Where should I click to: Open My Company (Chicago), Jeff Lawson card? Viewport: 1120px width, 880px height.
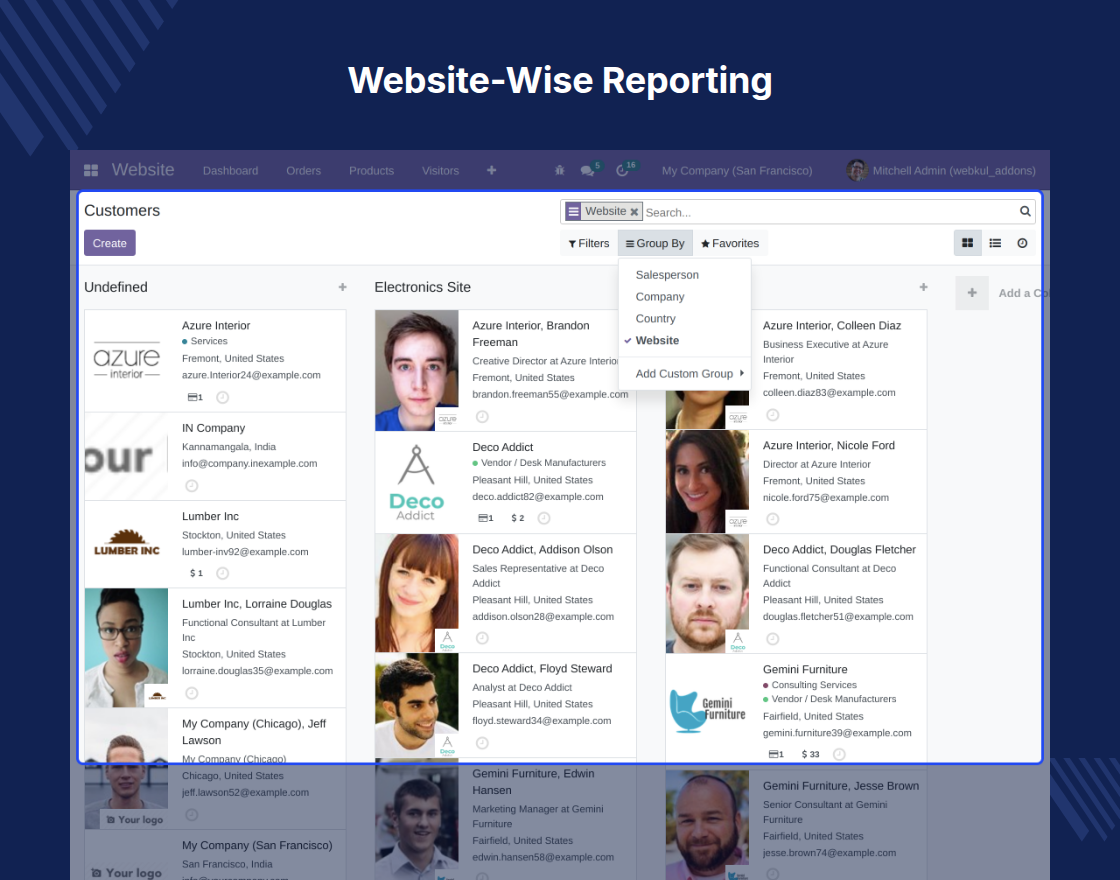(215, 769)
